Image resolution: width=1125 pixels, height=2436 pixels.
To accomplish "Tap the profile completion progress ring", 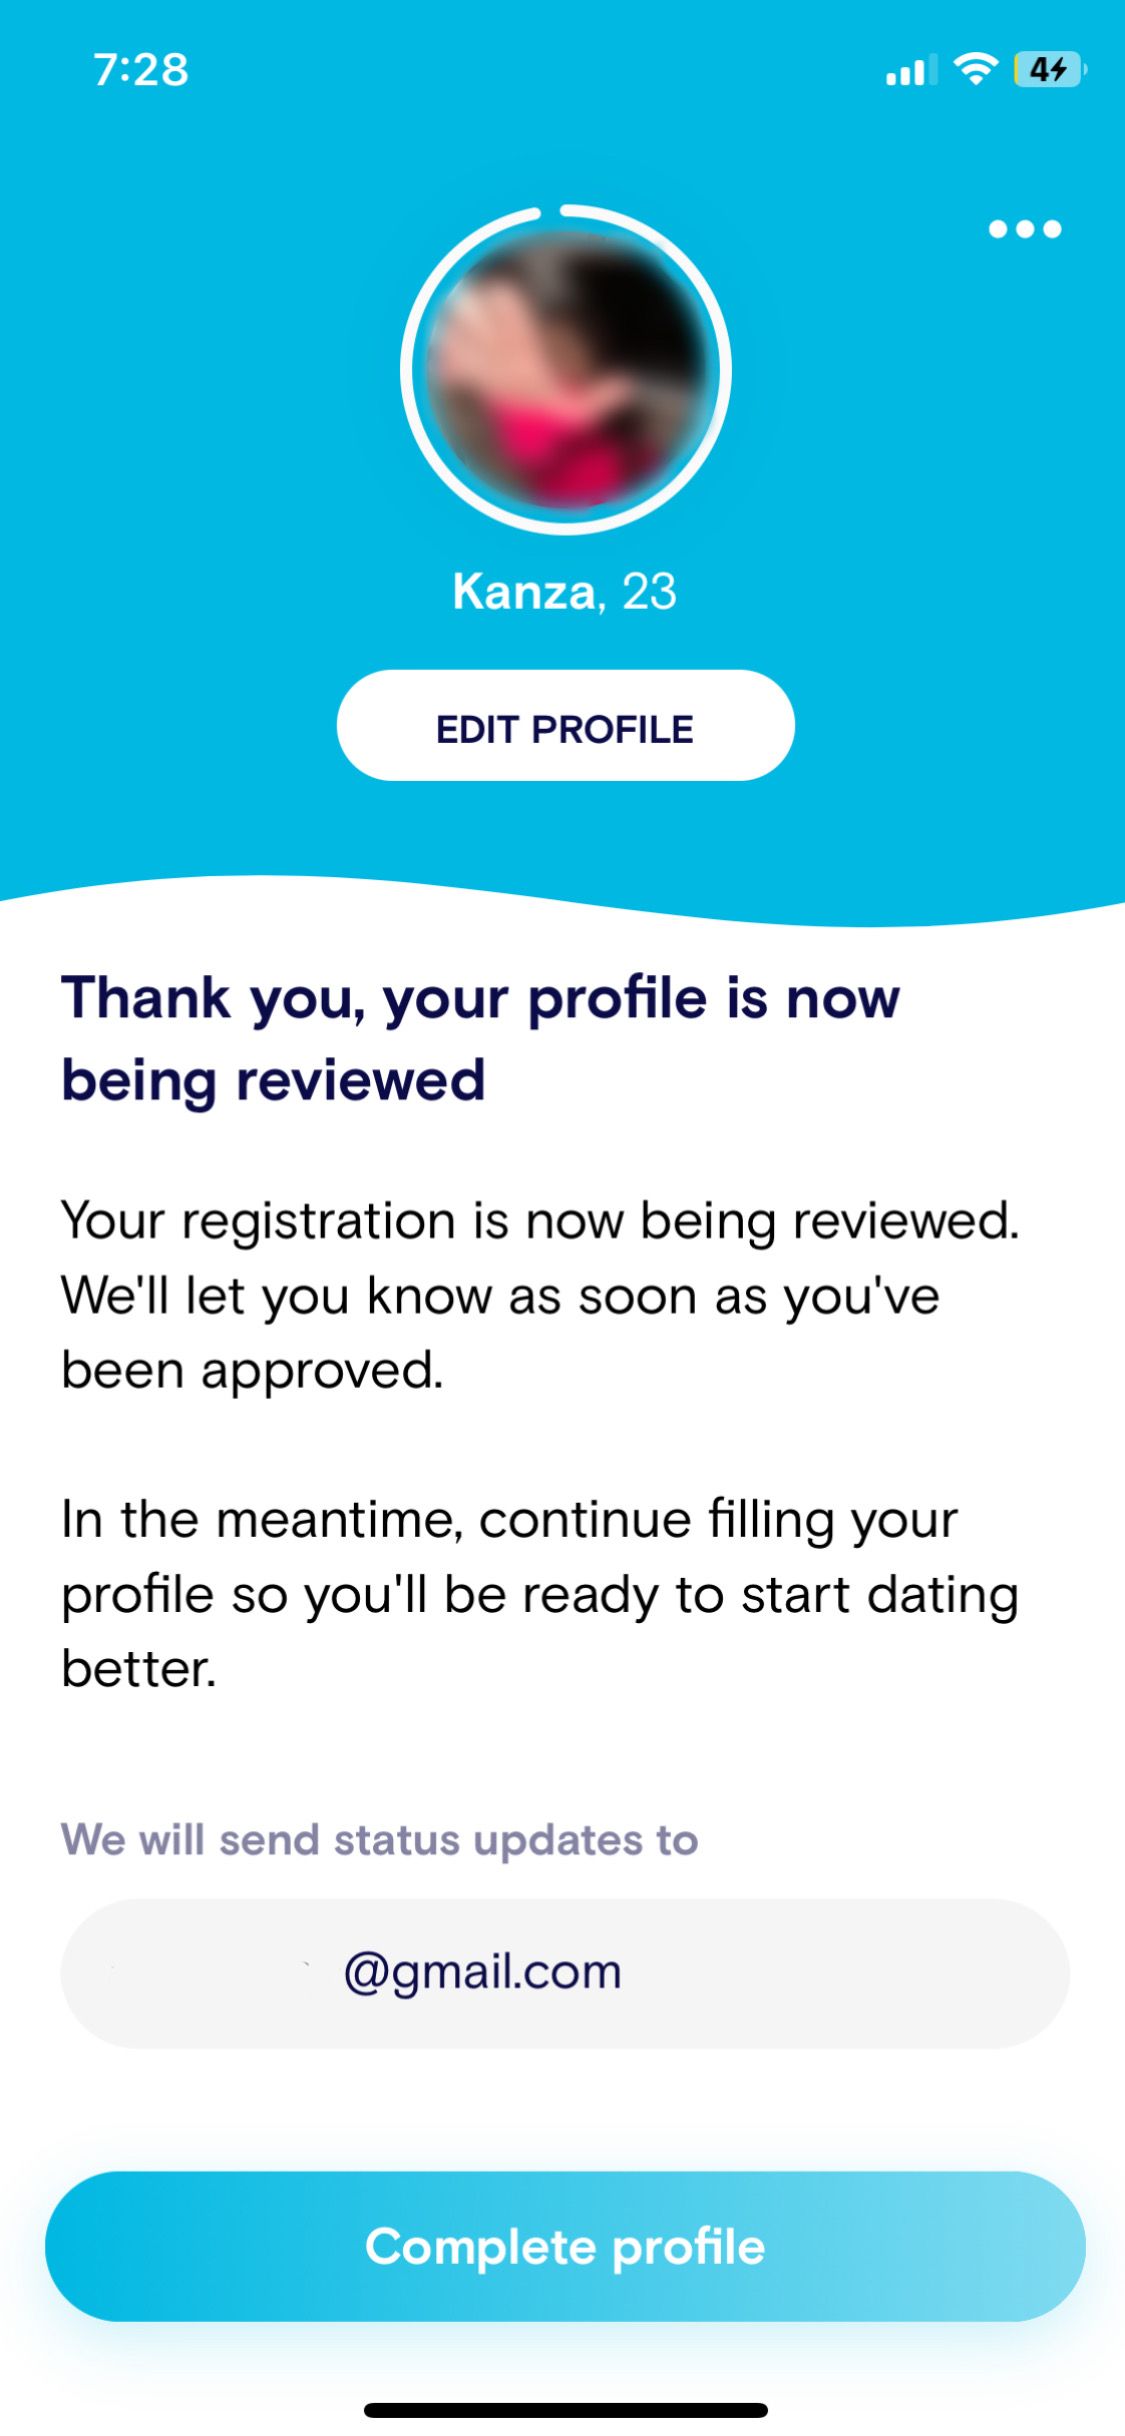I will click(407, 370).
